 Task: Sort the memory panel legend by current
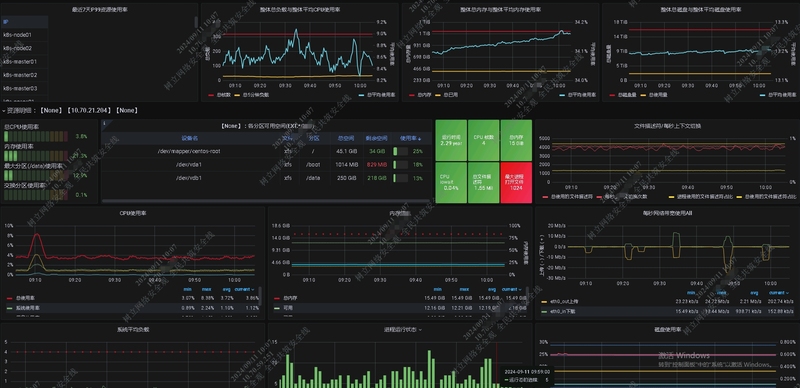click(x=512, y=289)
